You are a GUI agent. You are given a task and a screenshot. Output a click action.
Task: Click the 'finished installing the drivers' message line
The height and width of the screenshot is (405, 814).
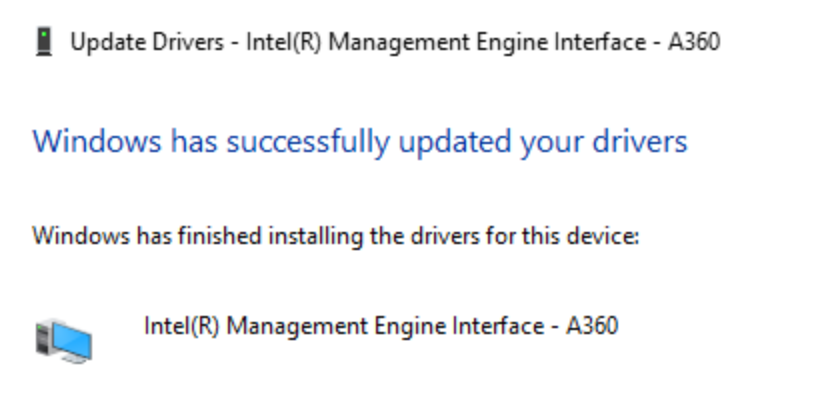point(335,237)
